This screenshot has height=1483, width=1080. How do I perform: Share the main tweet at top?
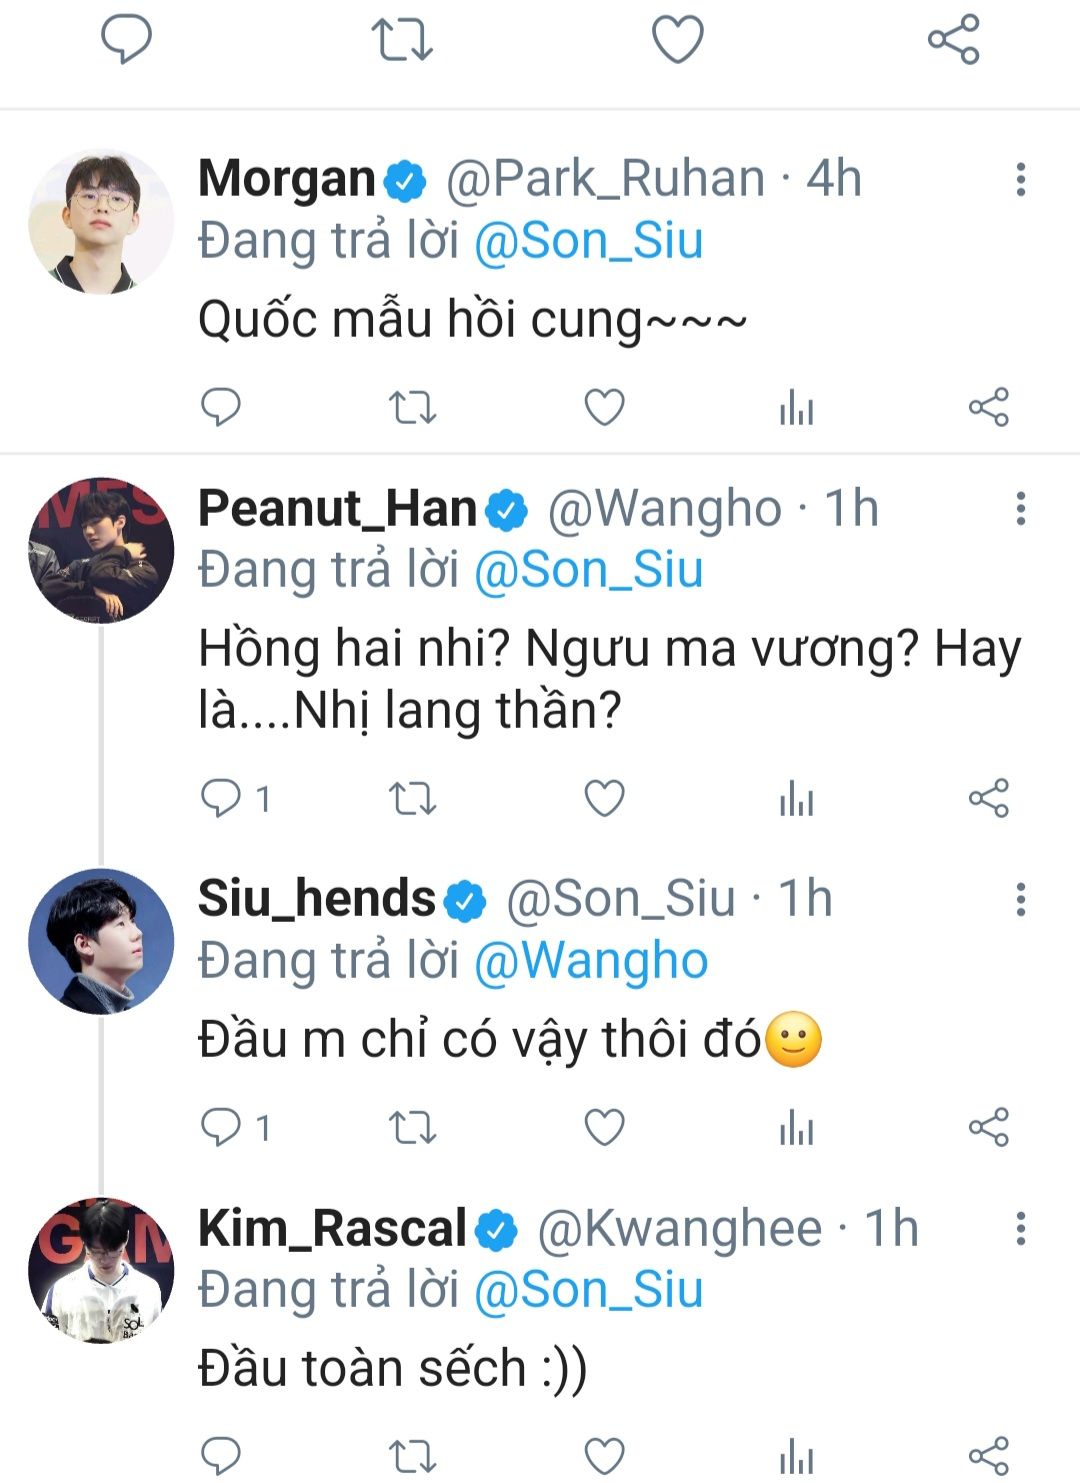[953, 40]
